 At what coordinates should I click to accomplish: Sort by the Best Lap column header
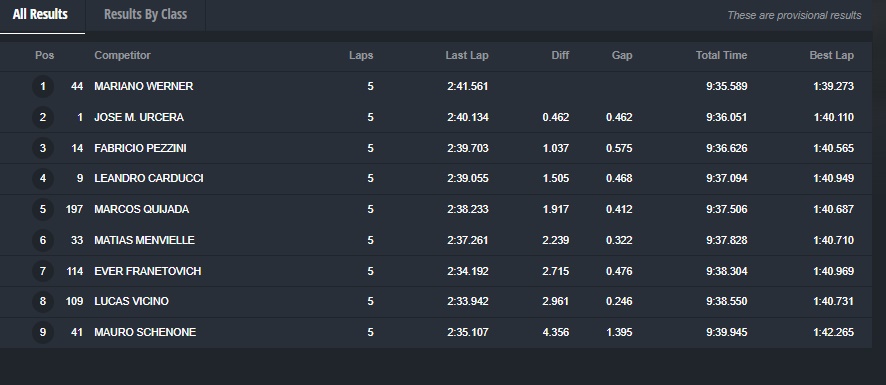[x=832, y=55]
